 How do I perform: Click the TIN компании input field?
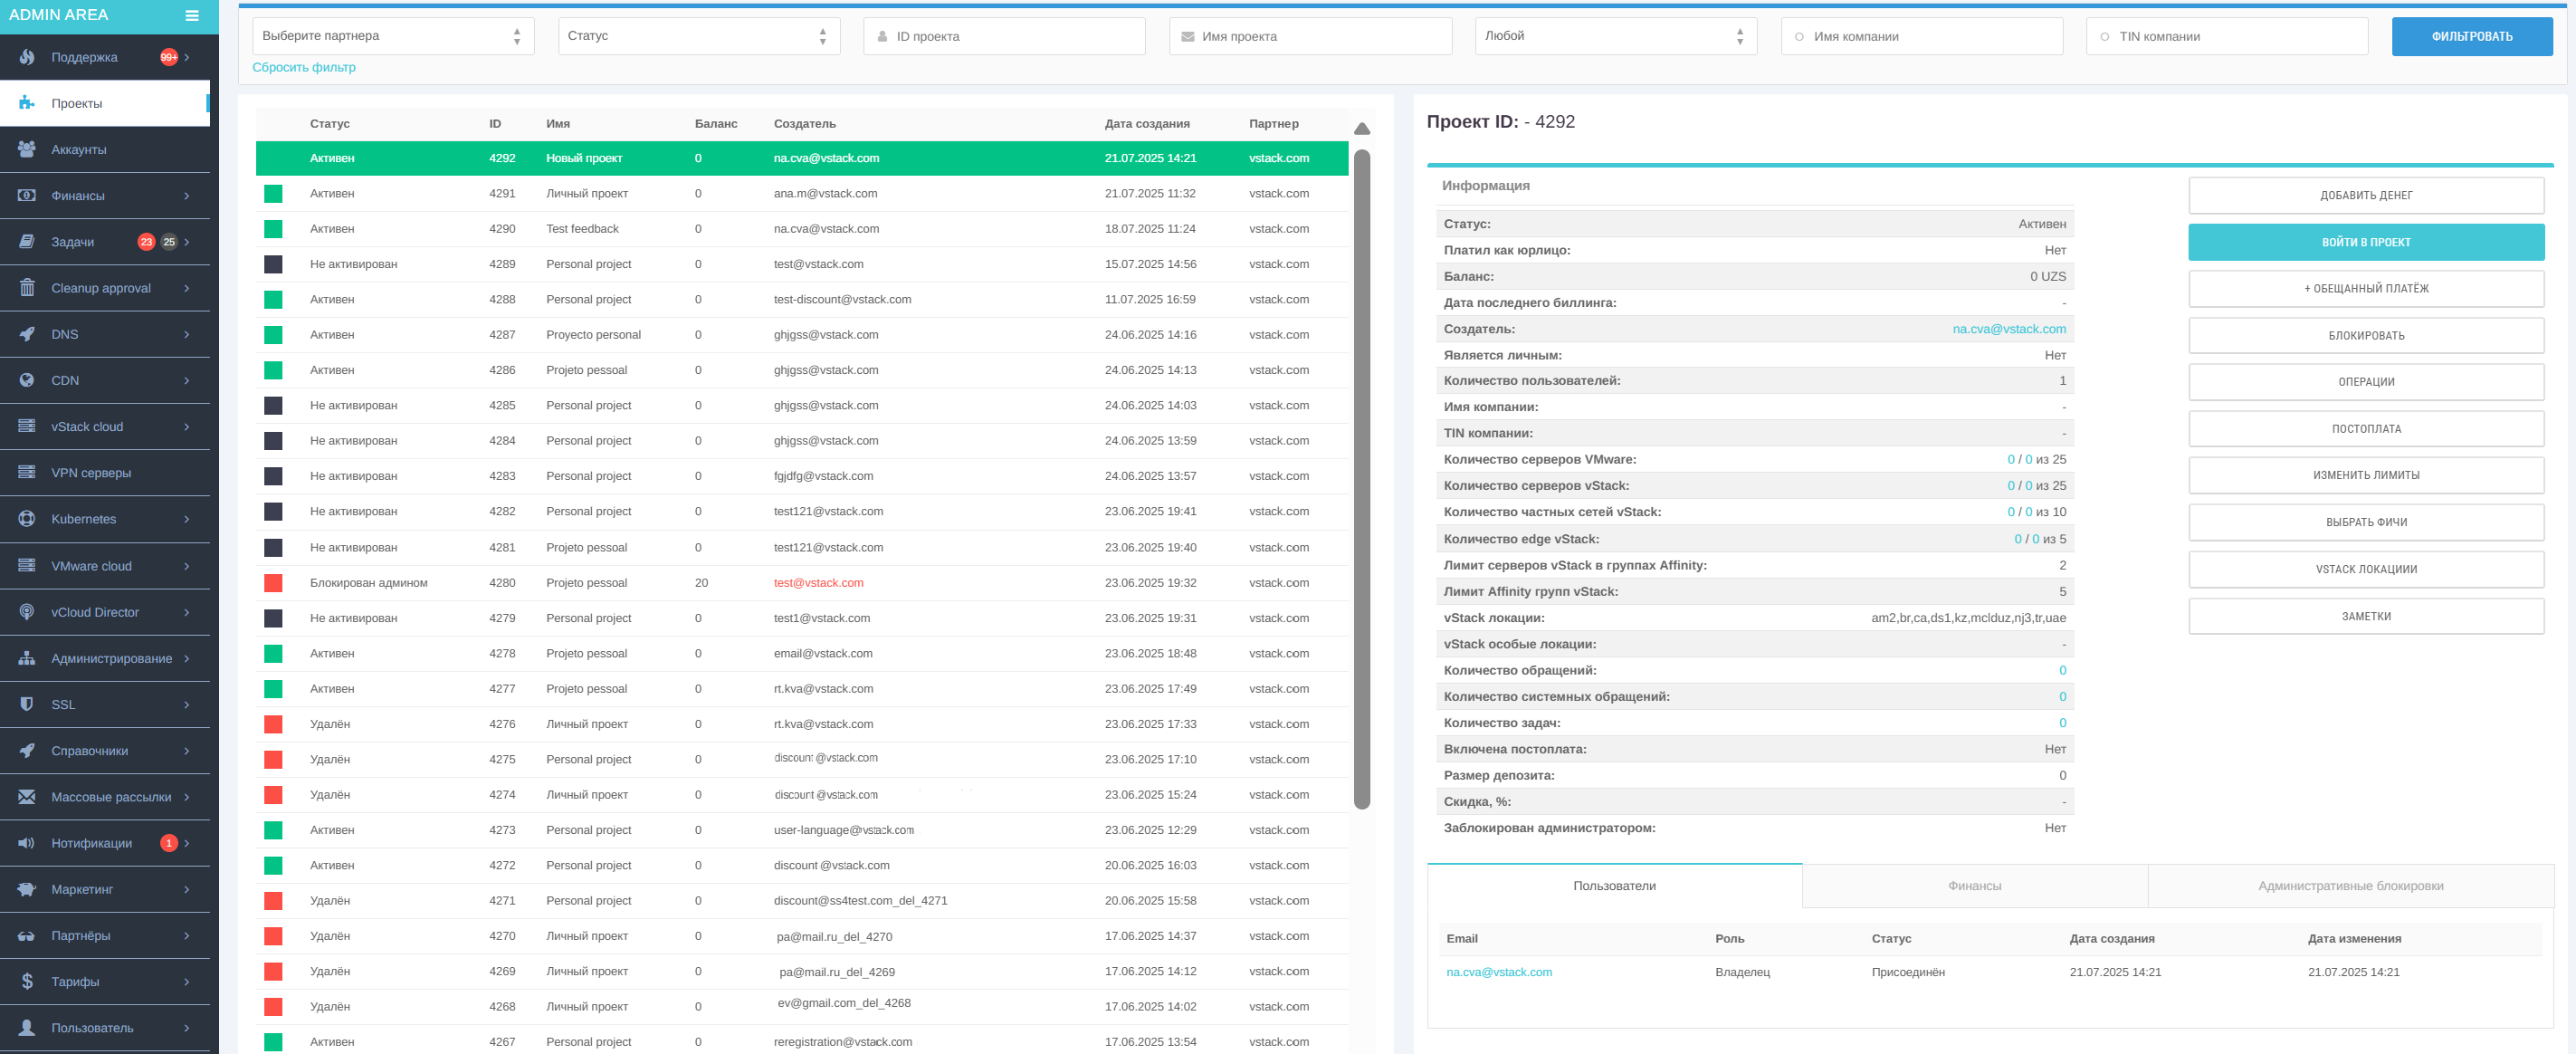tap(2227, 36)
